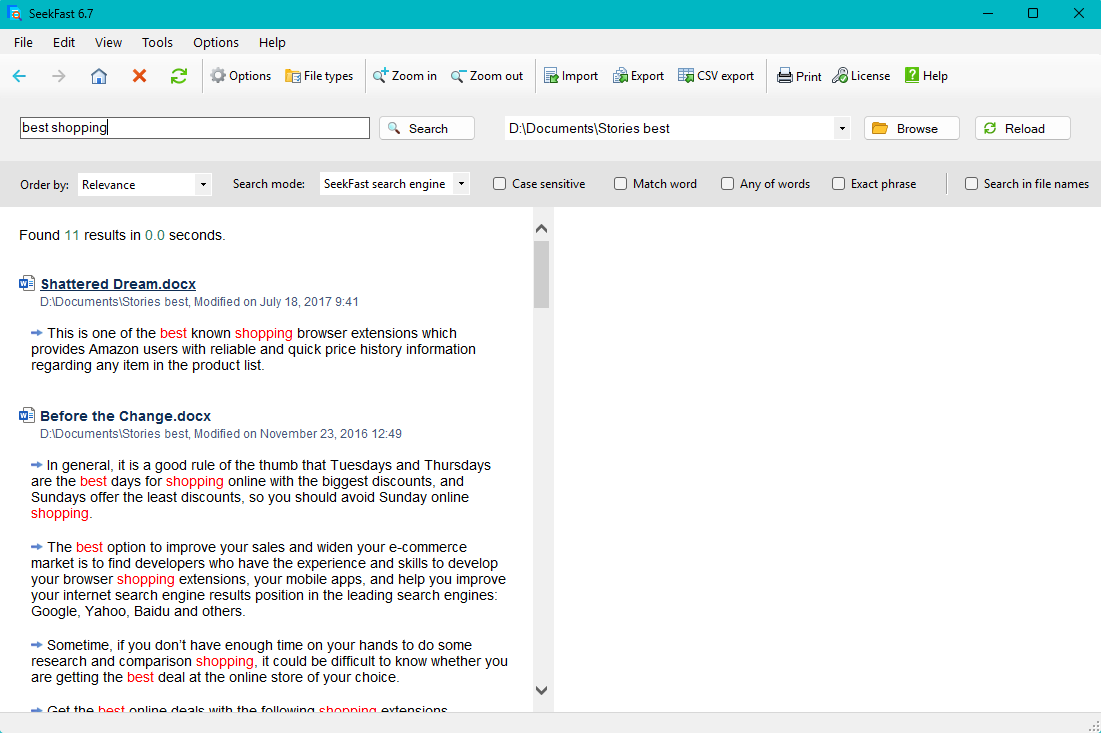Zoom in on the search results
The image size is (1101, 733).
(x=404, y=75)
